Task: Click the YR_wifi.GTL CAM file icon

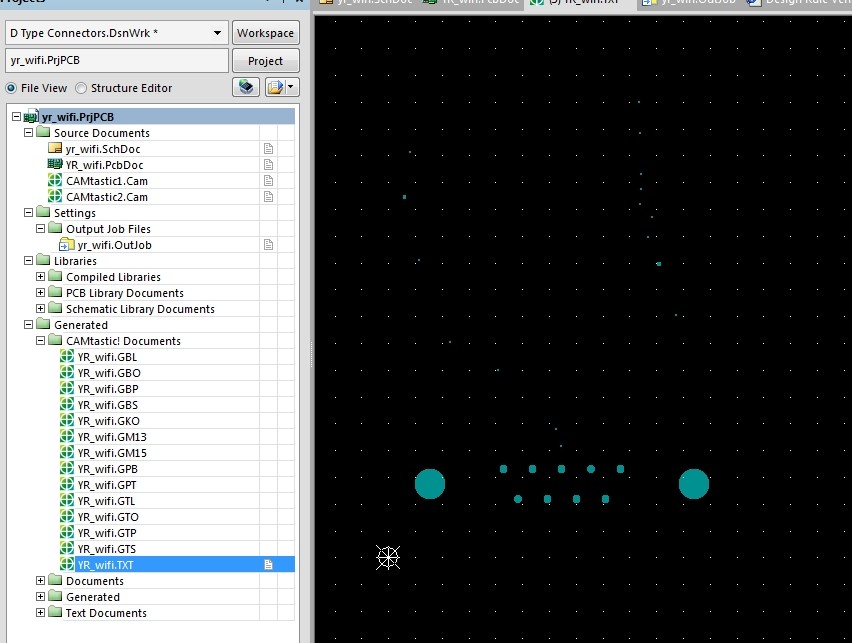Action: 67,501
